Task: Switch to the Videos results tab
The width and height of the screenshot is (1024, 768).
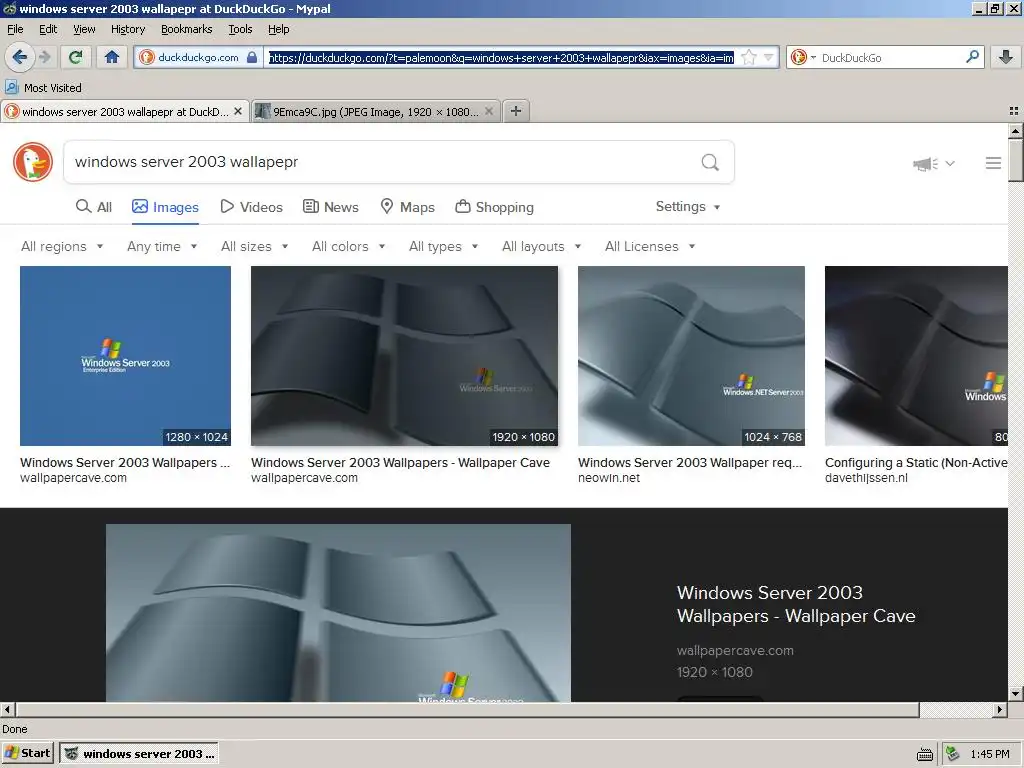Action: pos(251,207)
